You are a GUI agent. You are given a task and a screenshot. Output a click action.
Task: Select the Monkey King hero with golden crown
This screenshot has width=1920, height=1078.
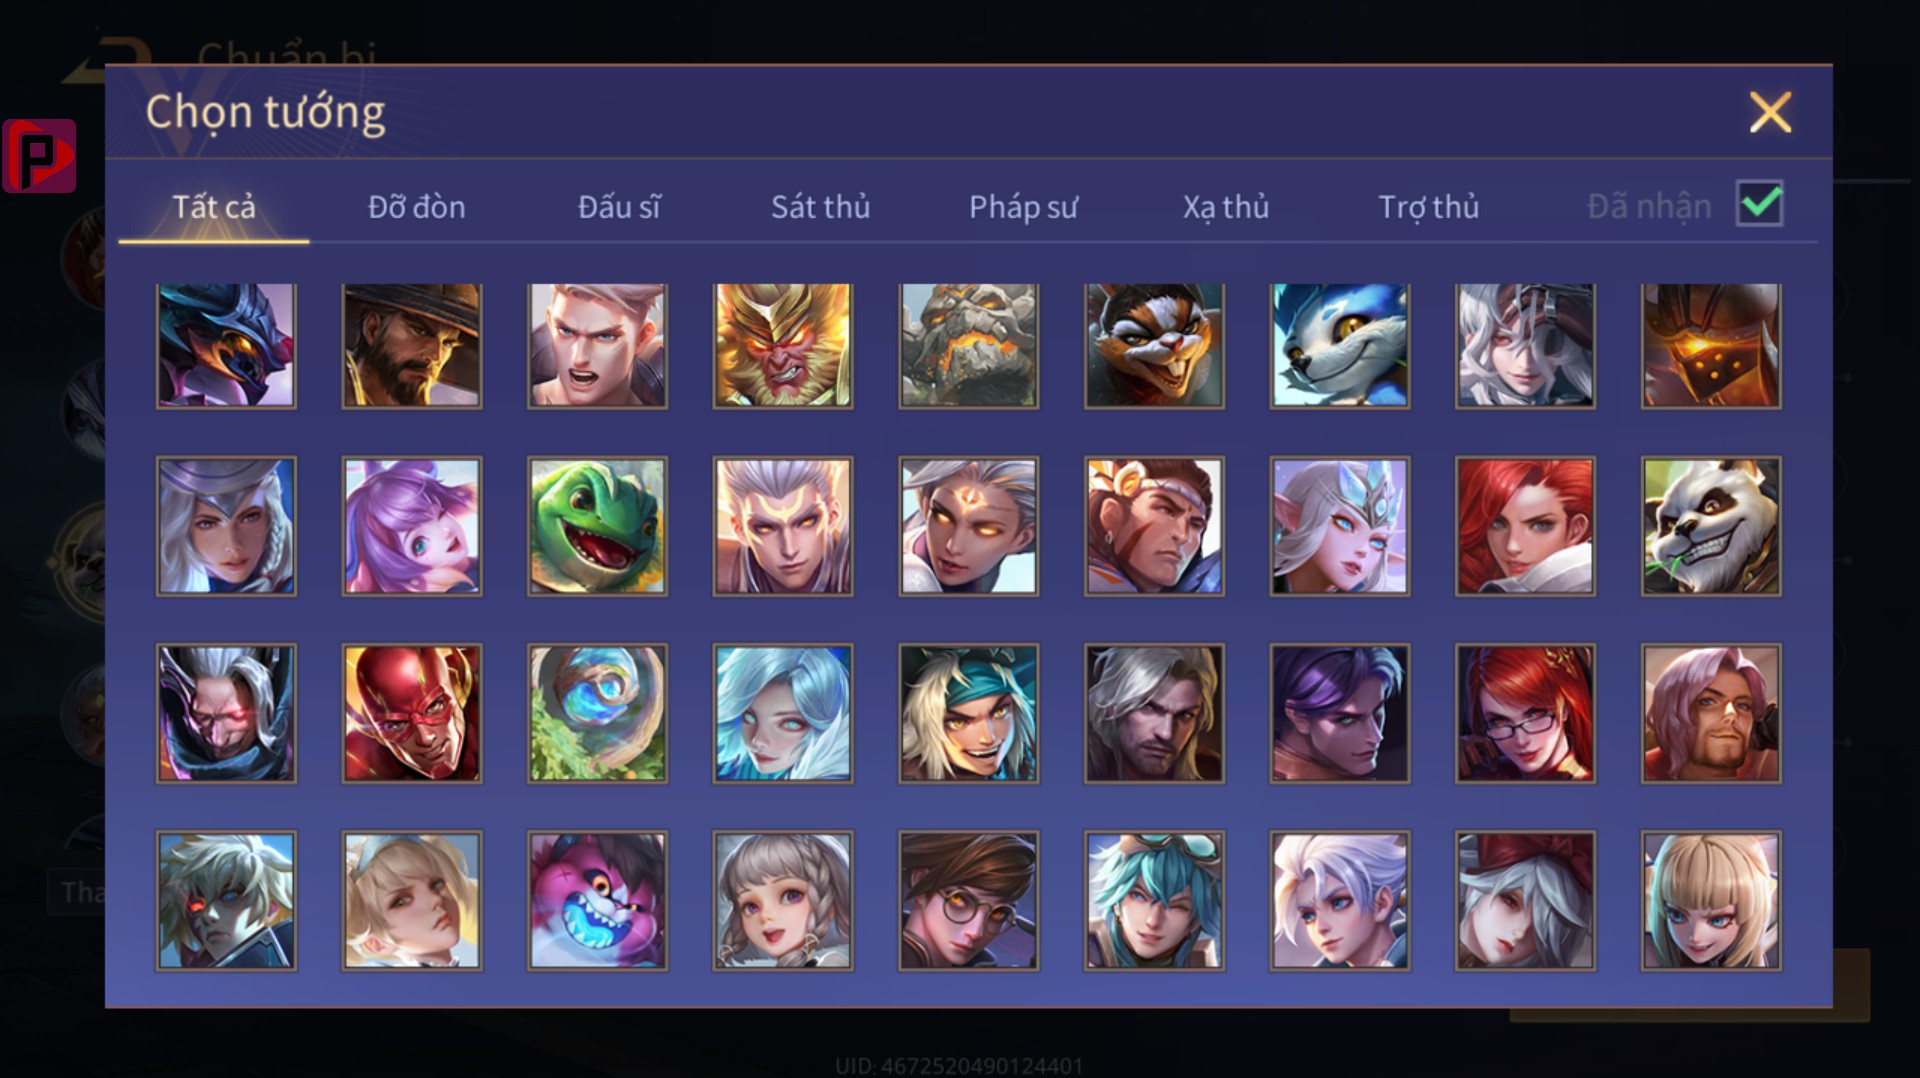783,346
